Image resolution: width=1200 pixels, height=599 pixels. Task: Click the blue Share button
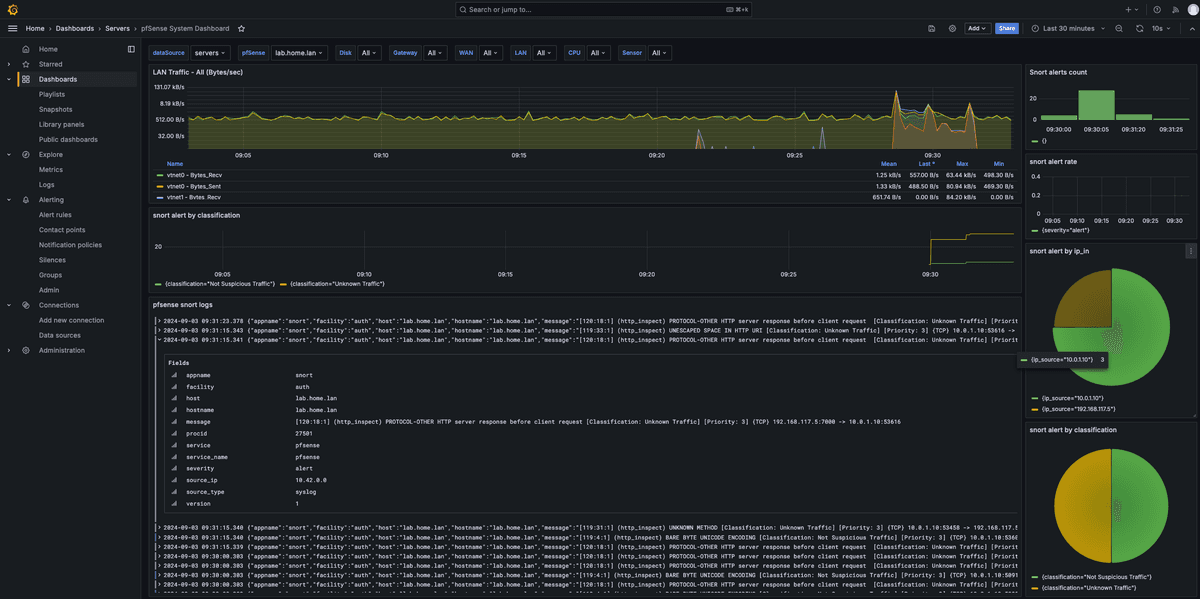coord(1006,28)
